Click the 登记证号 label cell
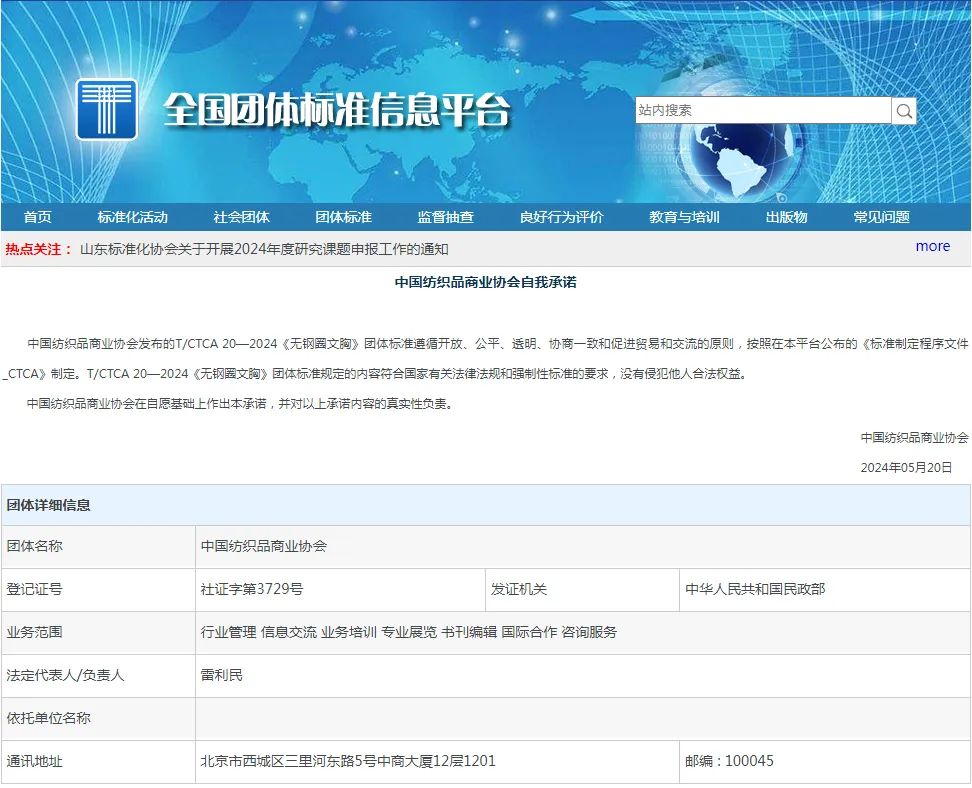The height and width of the screenshot is (788, 972). [98, 589]
